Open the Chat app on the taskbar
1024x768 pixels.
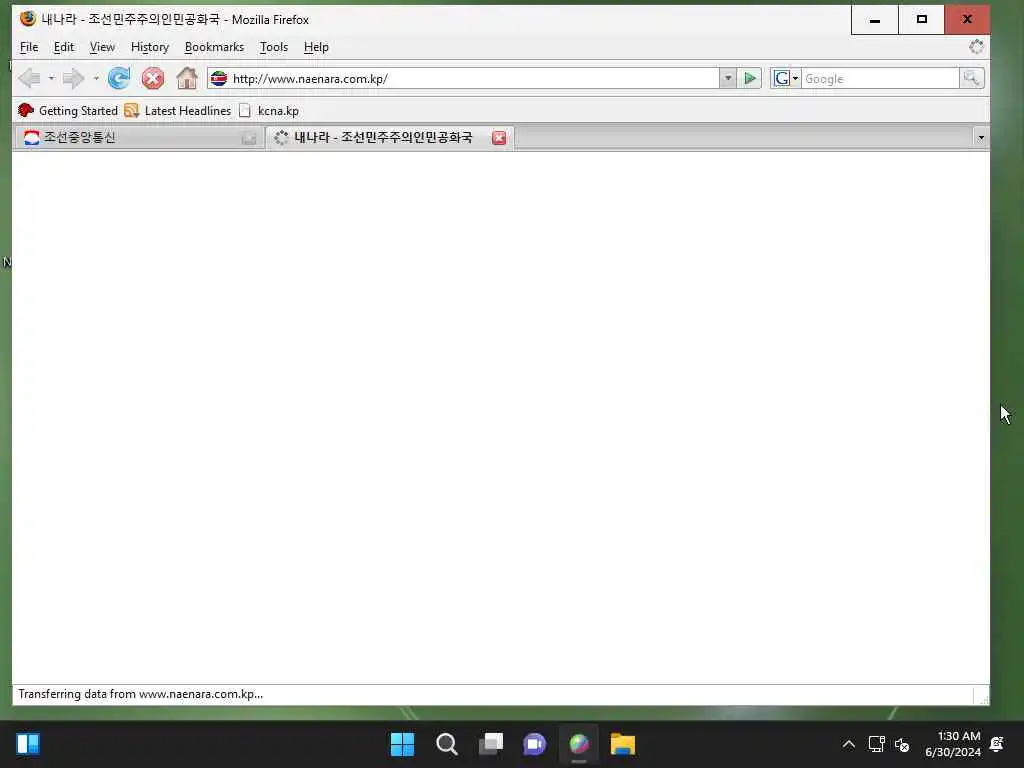point(534,744)
